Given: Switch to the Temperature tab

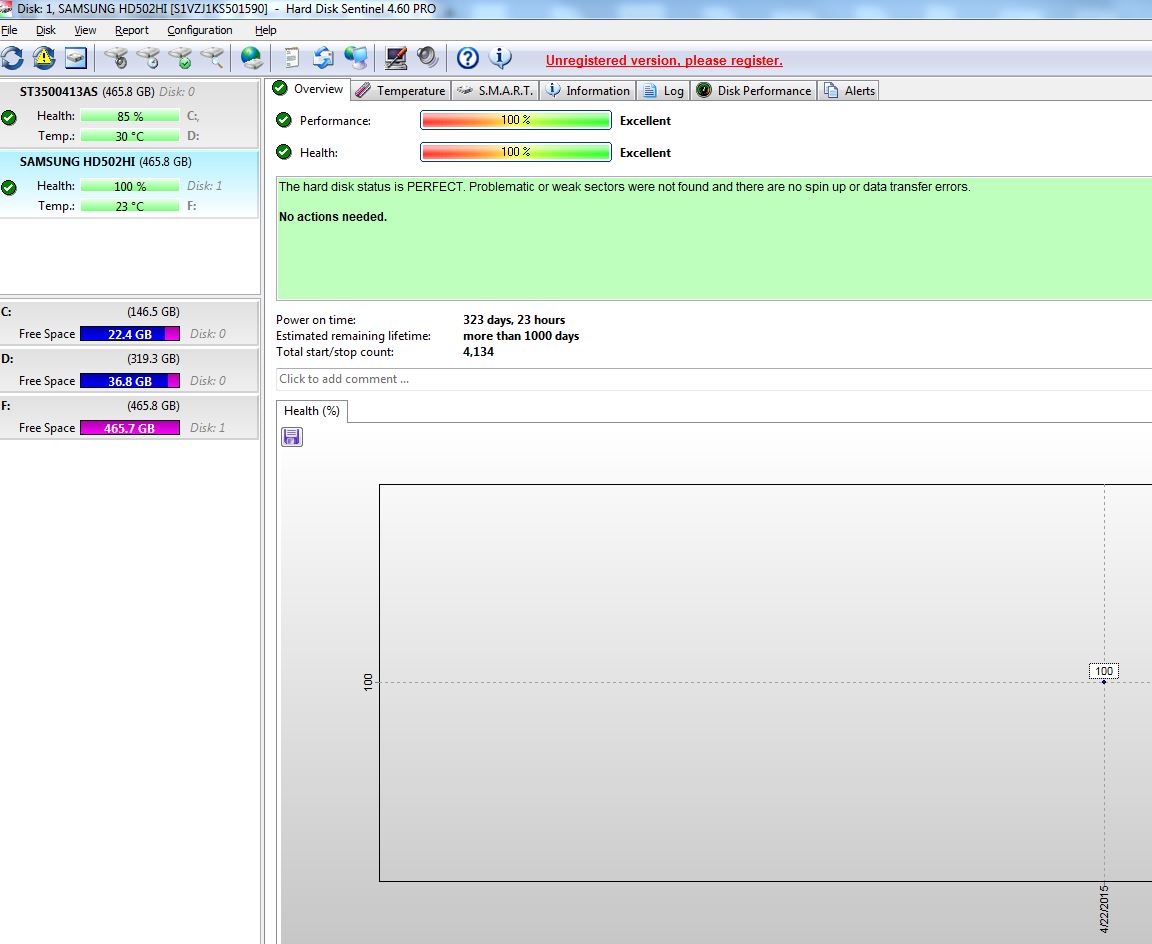Looking at the screenshot, I should click(401, 90).
